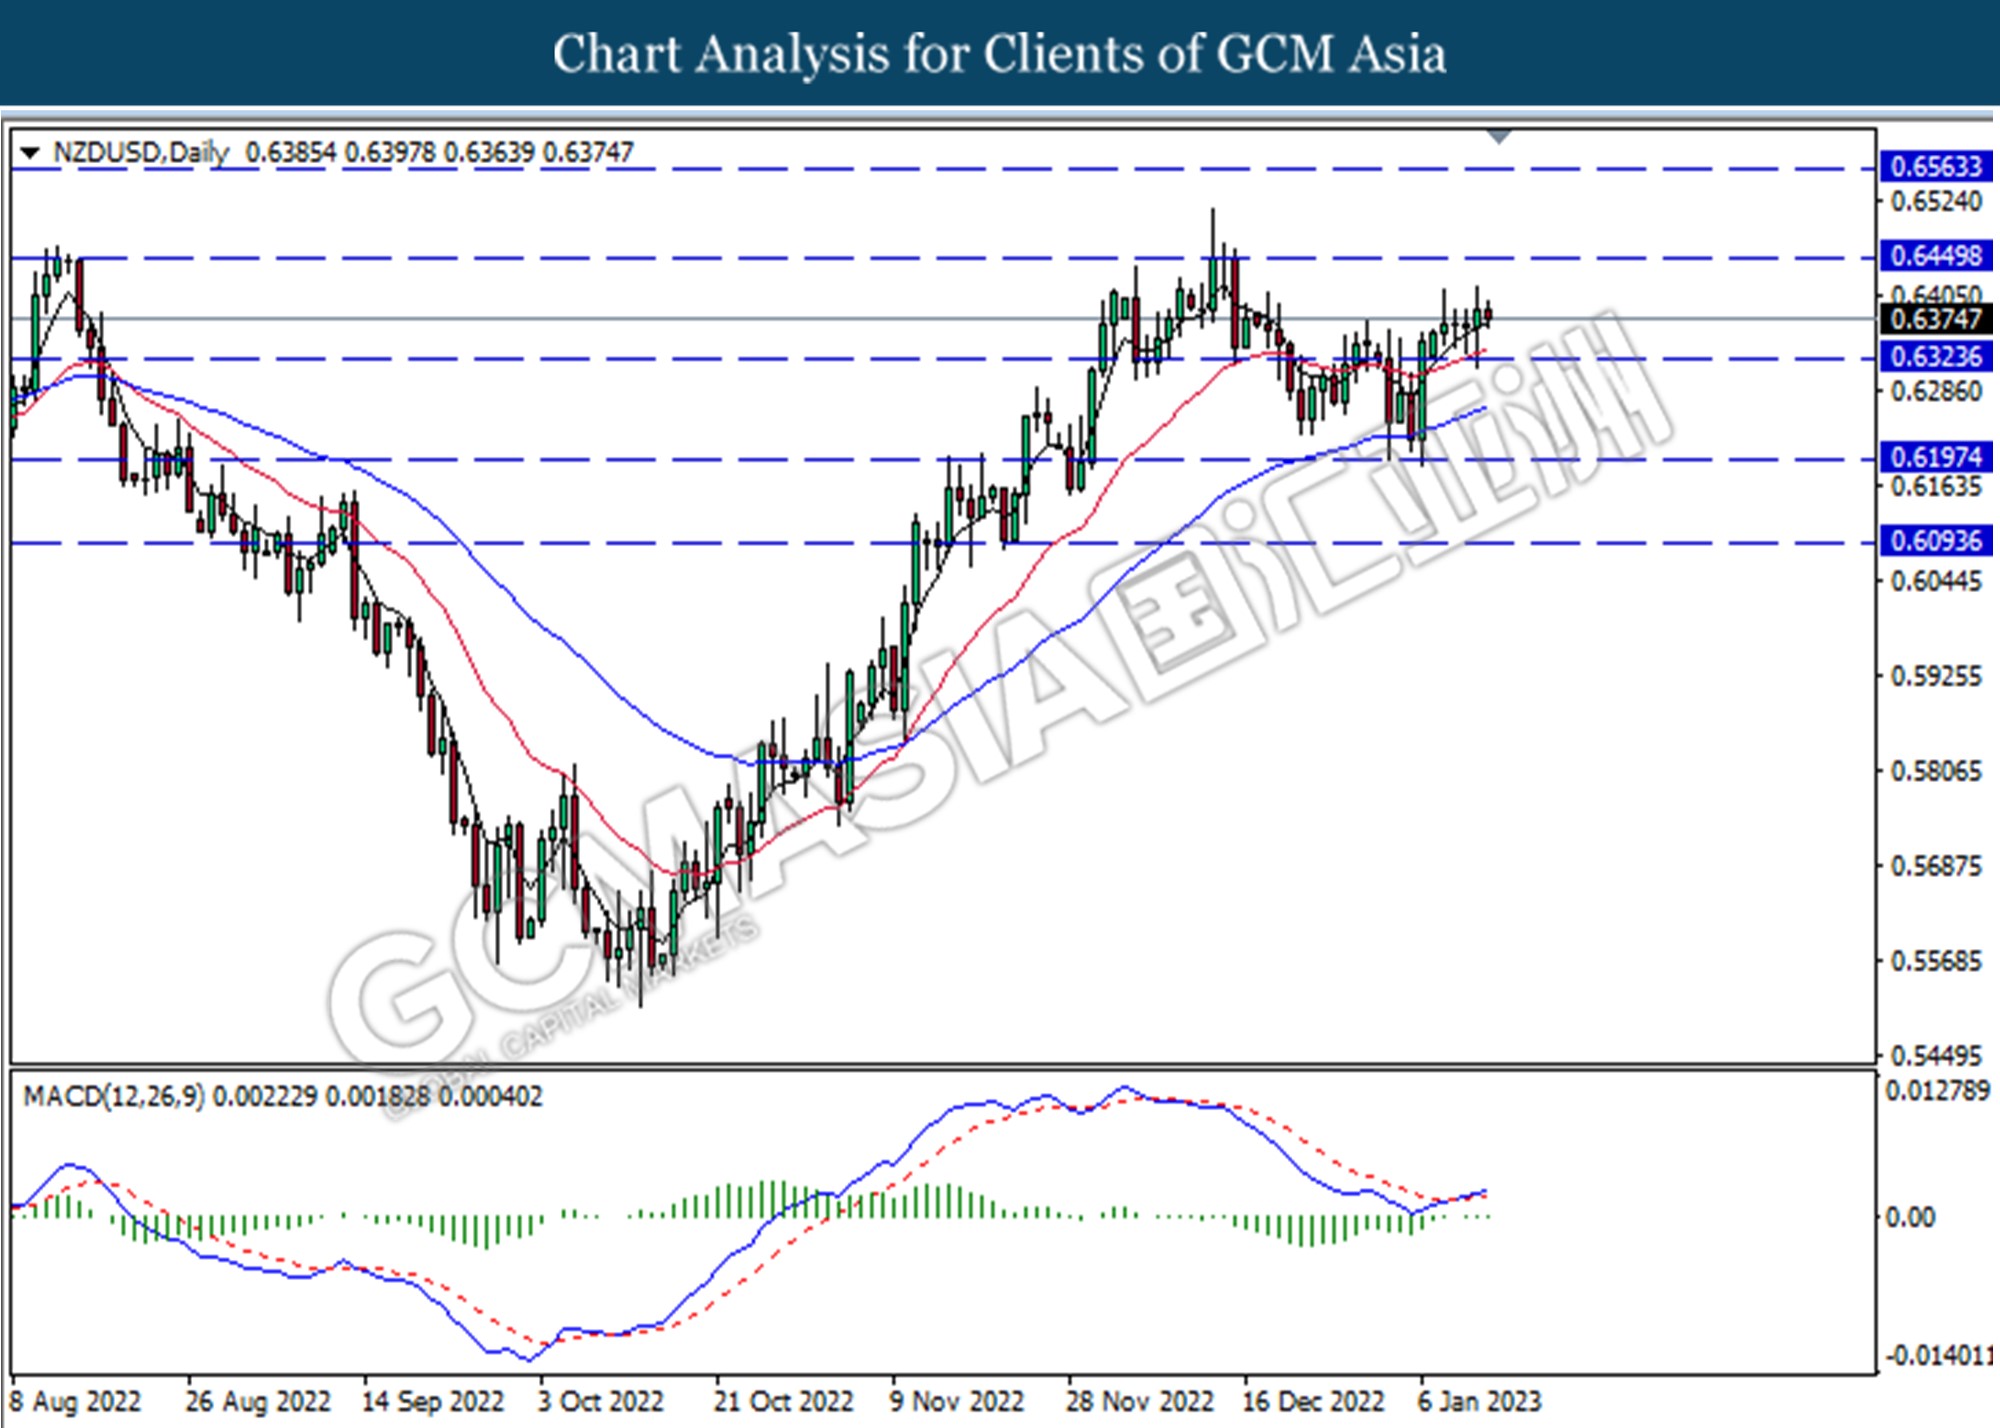2000x1428 pixels.
Task: Click the 0.65633 resistance level label
Action: [x=1936, y=166]
